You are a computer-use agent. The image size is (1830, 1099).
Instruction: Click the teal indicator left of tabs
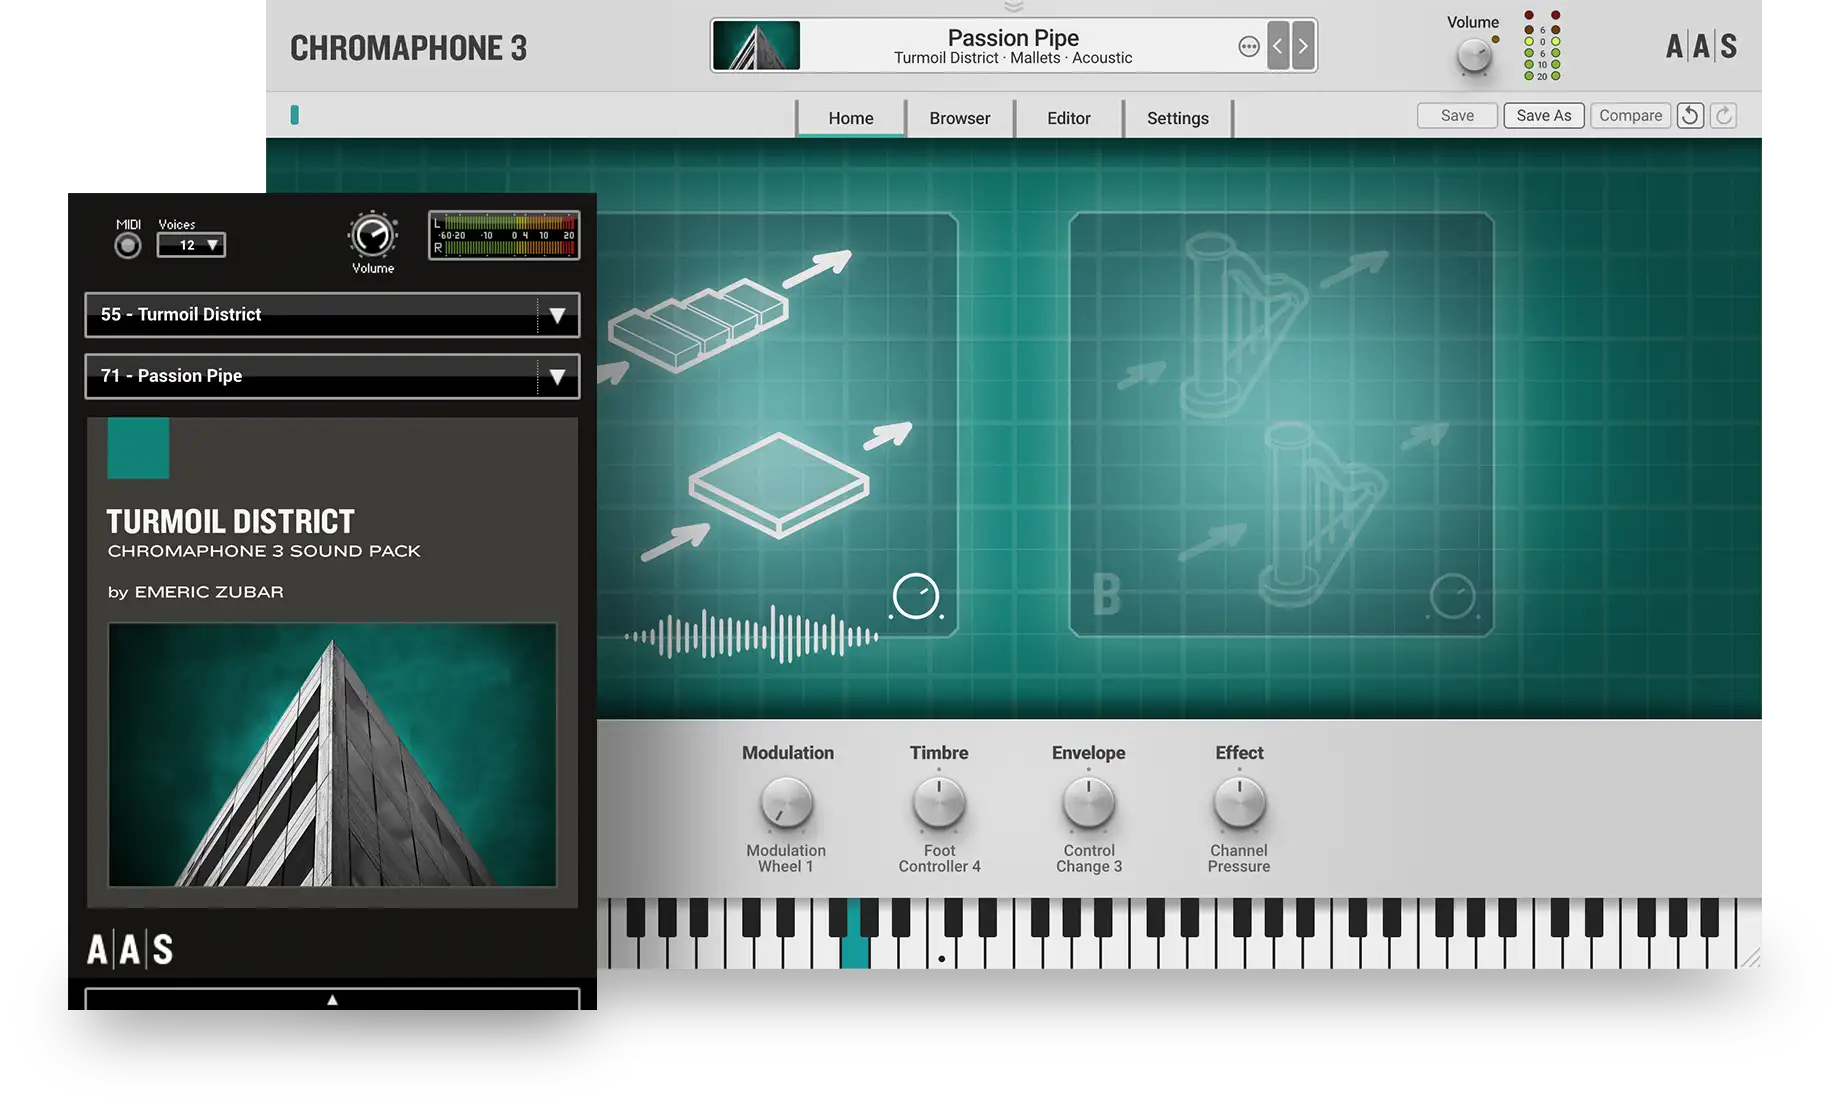pos(294,115)
